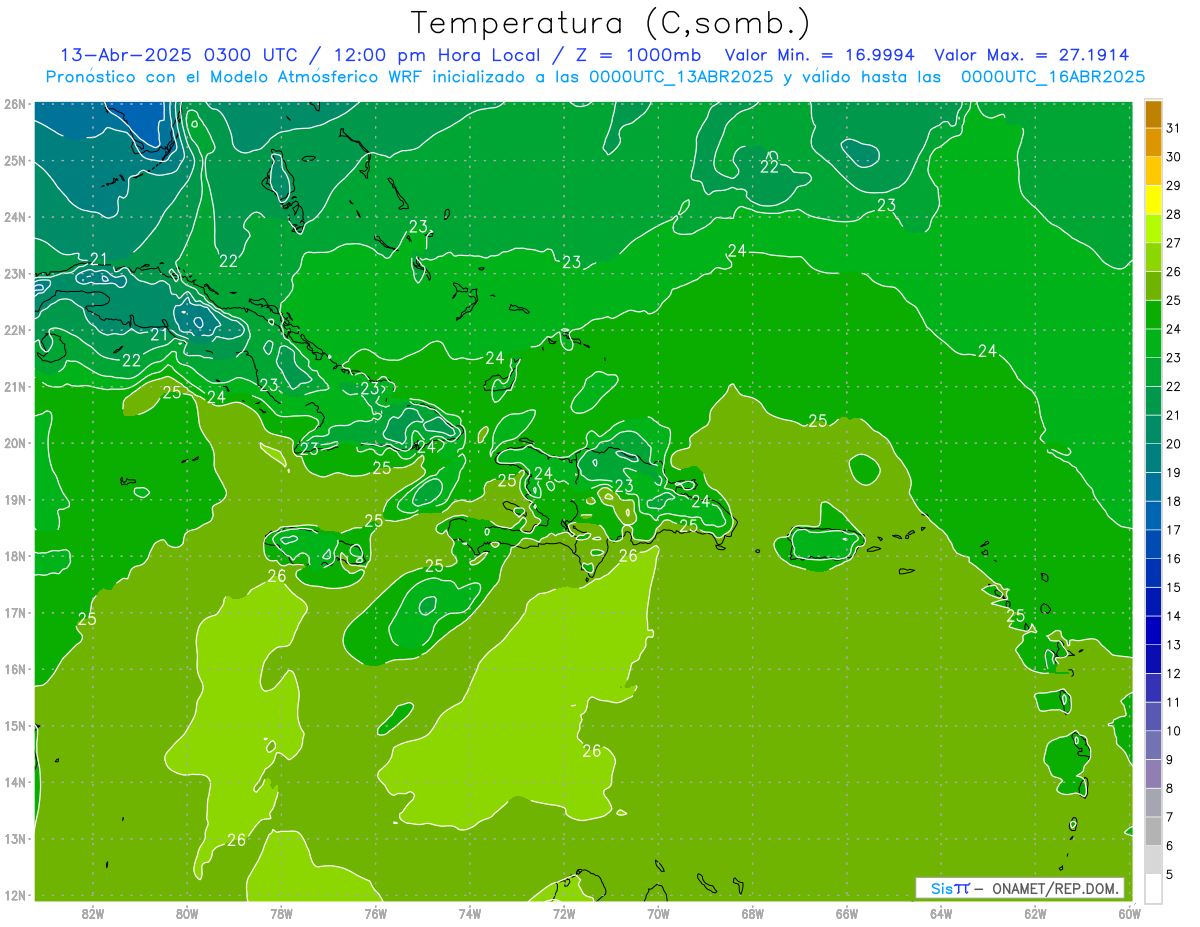Click the "0000UTC_16ABR2025" valid-until time
The height and width of the screenshot is (927, 1200).
coord(1053,77)
